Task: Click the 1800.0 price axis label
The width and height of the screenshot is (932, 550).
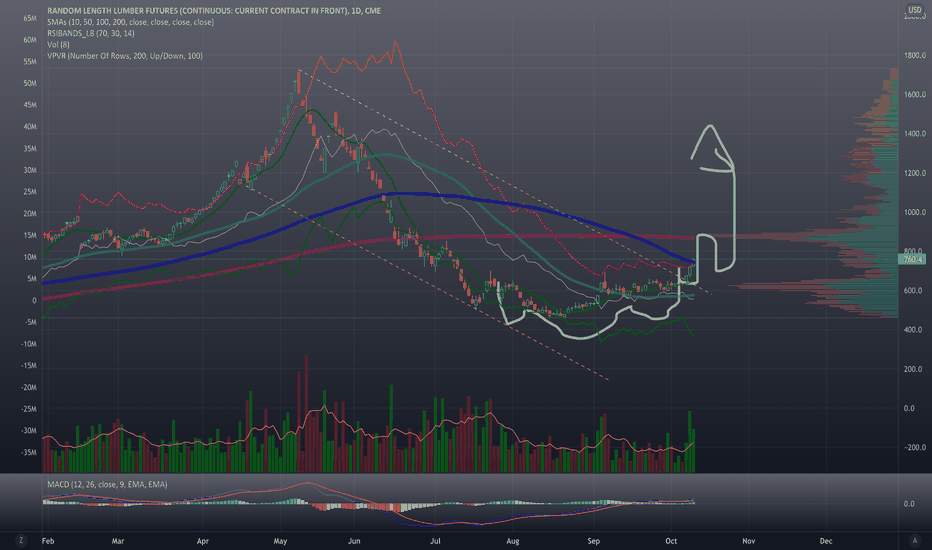Action: pyautogui.click(x=915, y=55)
